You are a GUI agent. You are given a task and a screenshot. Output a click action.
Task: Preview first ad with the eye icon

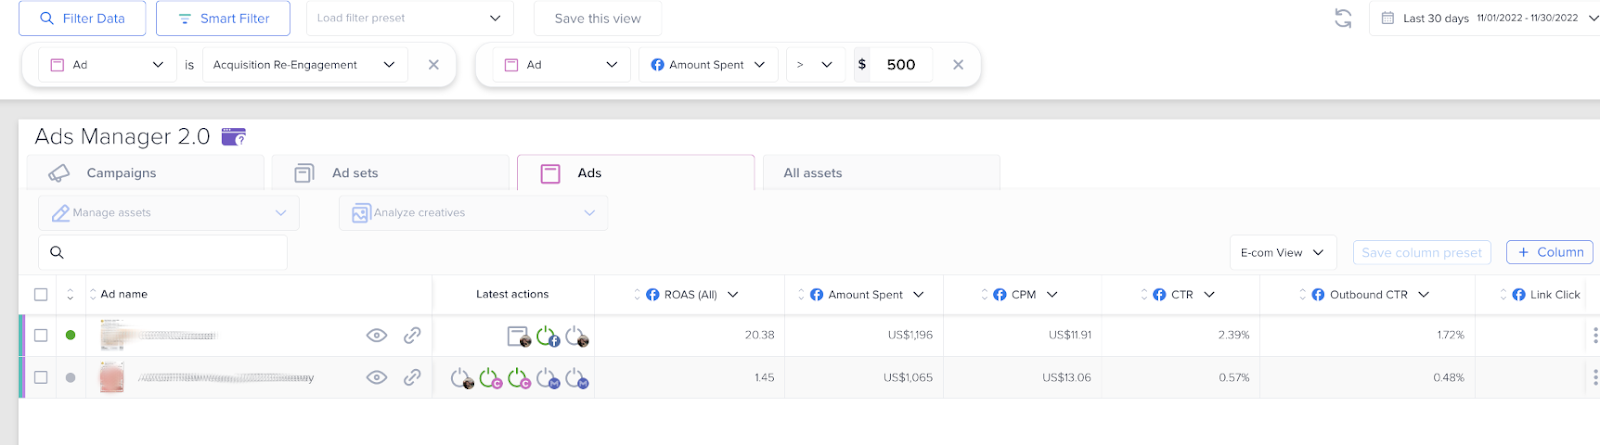377,336
